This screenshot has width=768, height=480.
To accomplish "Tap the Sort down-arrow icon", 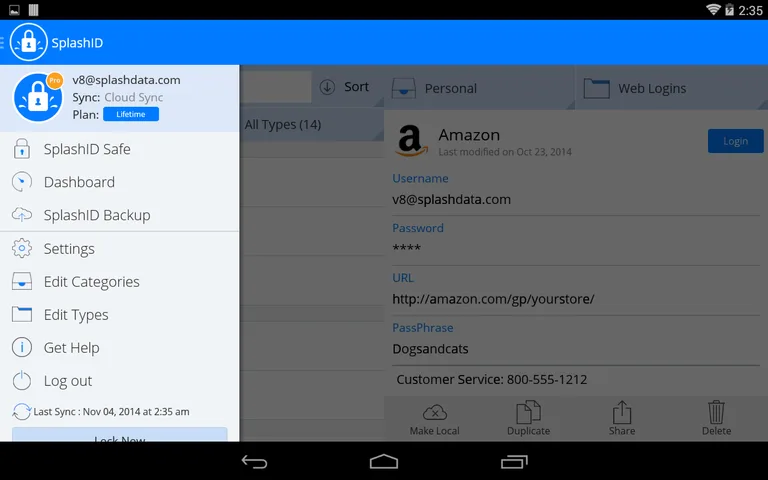I will (x=327, y=87).
